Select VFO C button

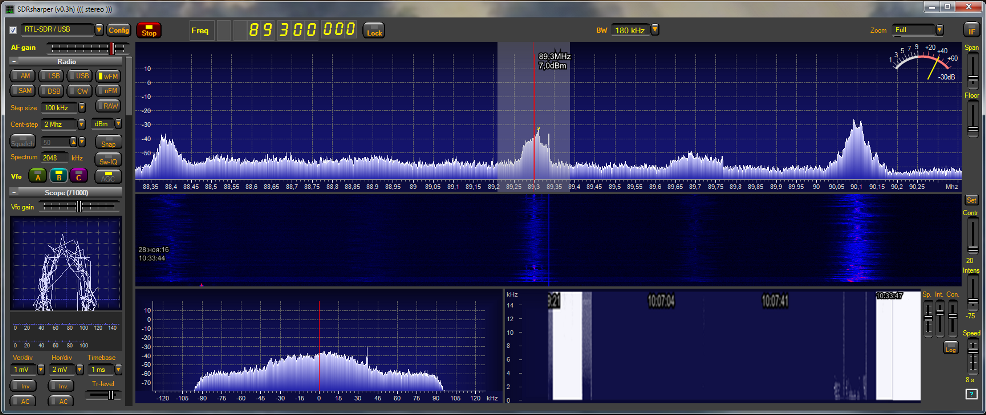pyautogui.click(x=79, y=175)
